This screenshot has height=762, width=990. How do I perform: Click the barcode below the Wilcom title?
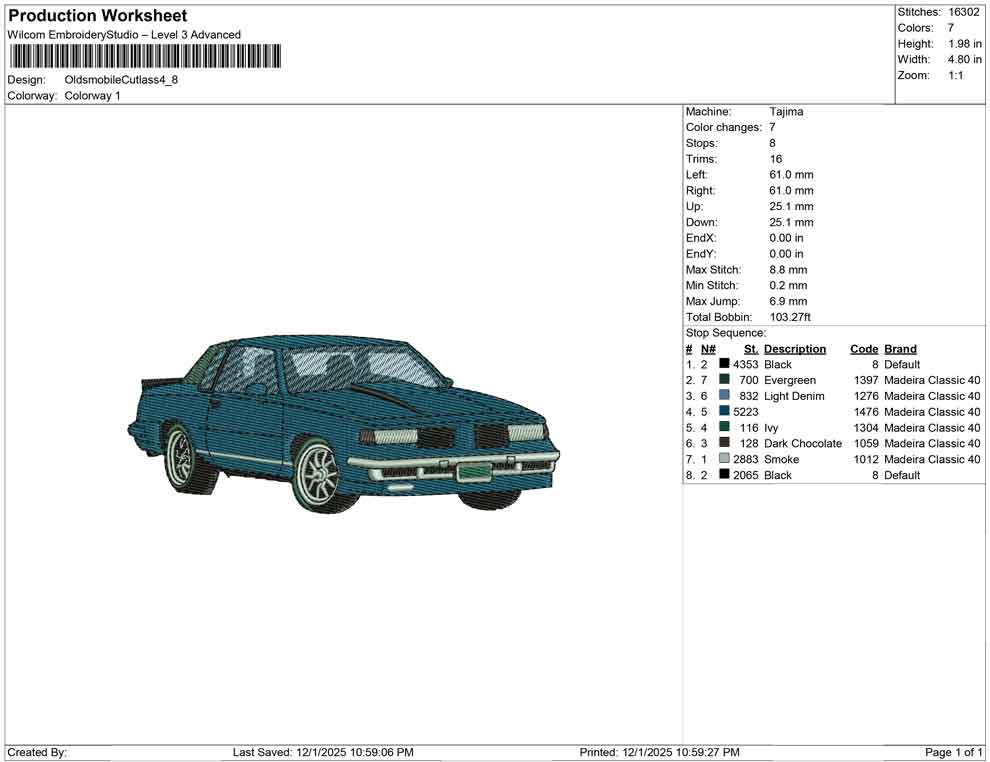click(145, 57)
